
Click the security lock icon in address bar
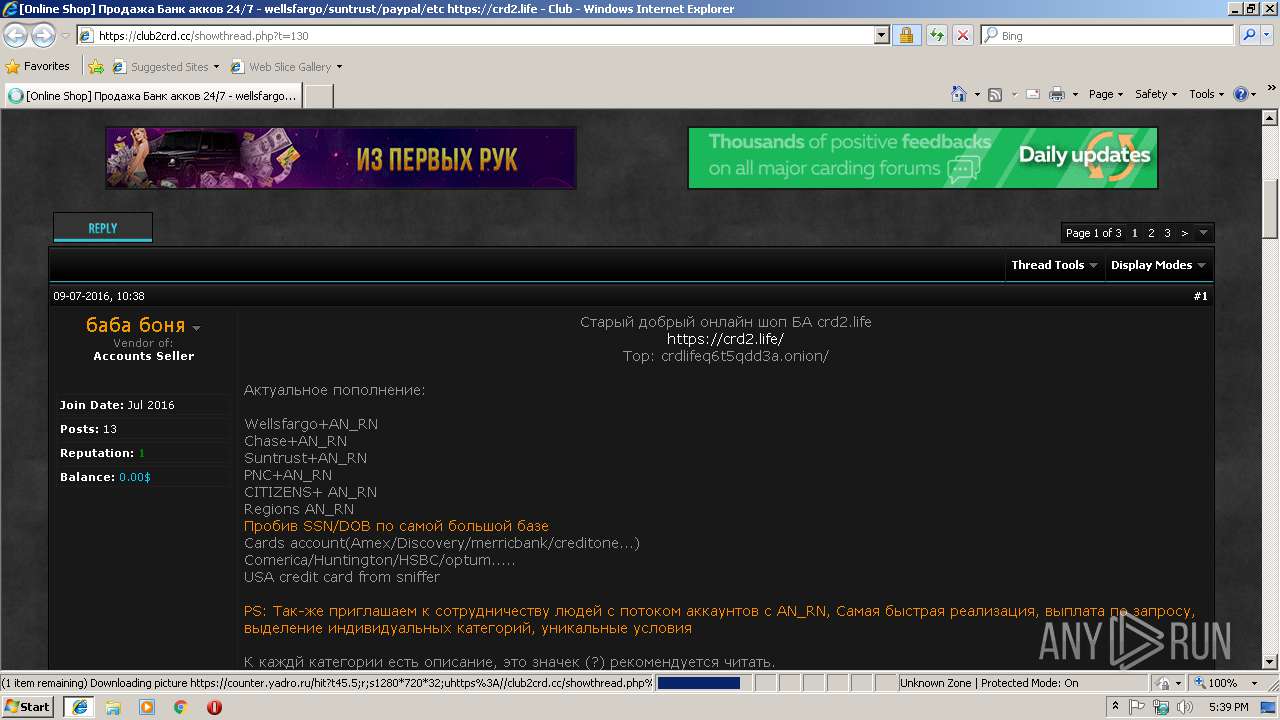906,35
